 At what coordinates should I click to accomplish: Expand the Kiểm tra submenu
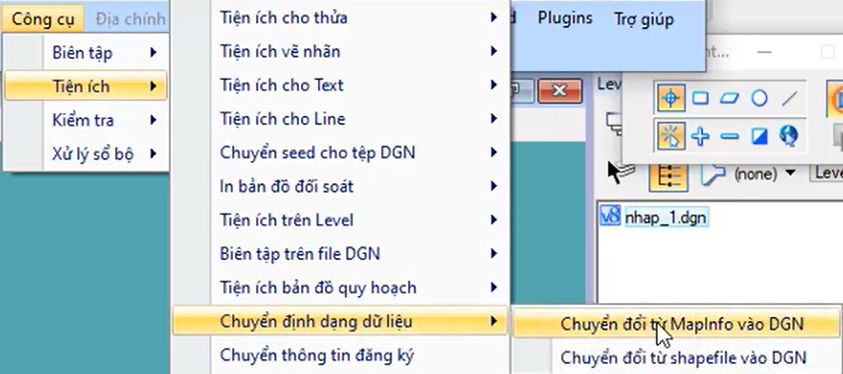coord(86,120)
